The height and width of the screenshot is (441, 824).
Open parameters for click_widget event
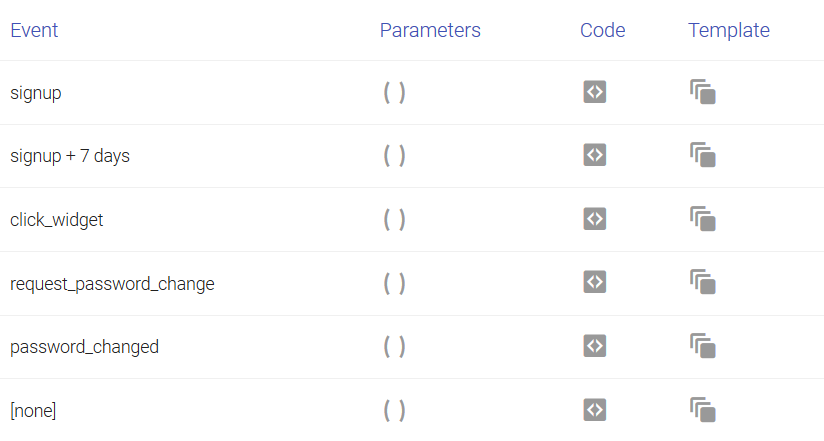click(x=394, y=220)
